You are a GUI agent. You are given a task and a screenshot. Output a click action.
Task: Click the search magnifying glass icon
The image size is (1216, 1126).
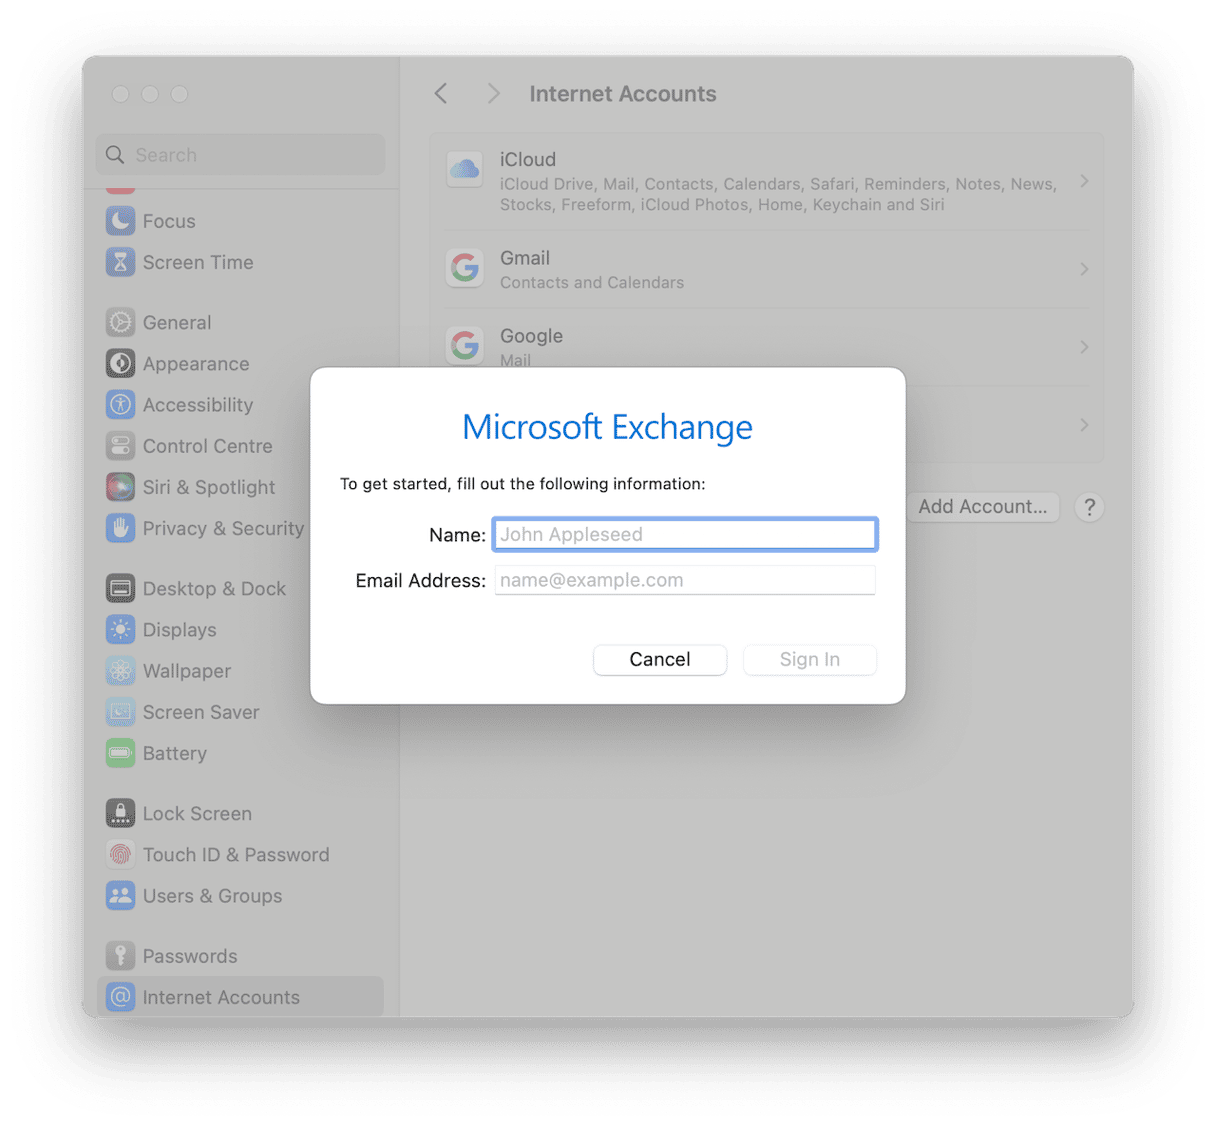click(115, 155)
